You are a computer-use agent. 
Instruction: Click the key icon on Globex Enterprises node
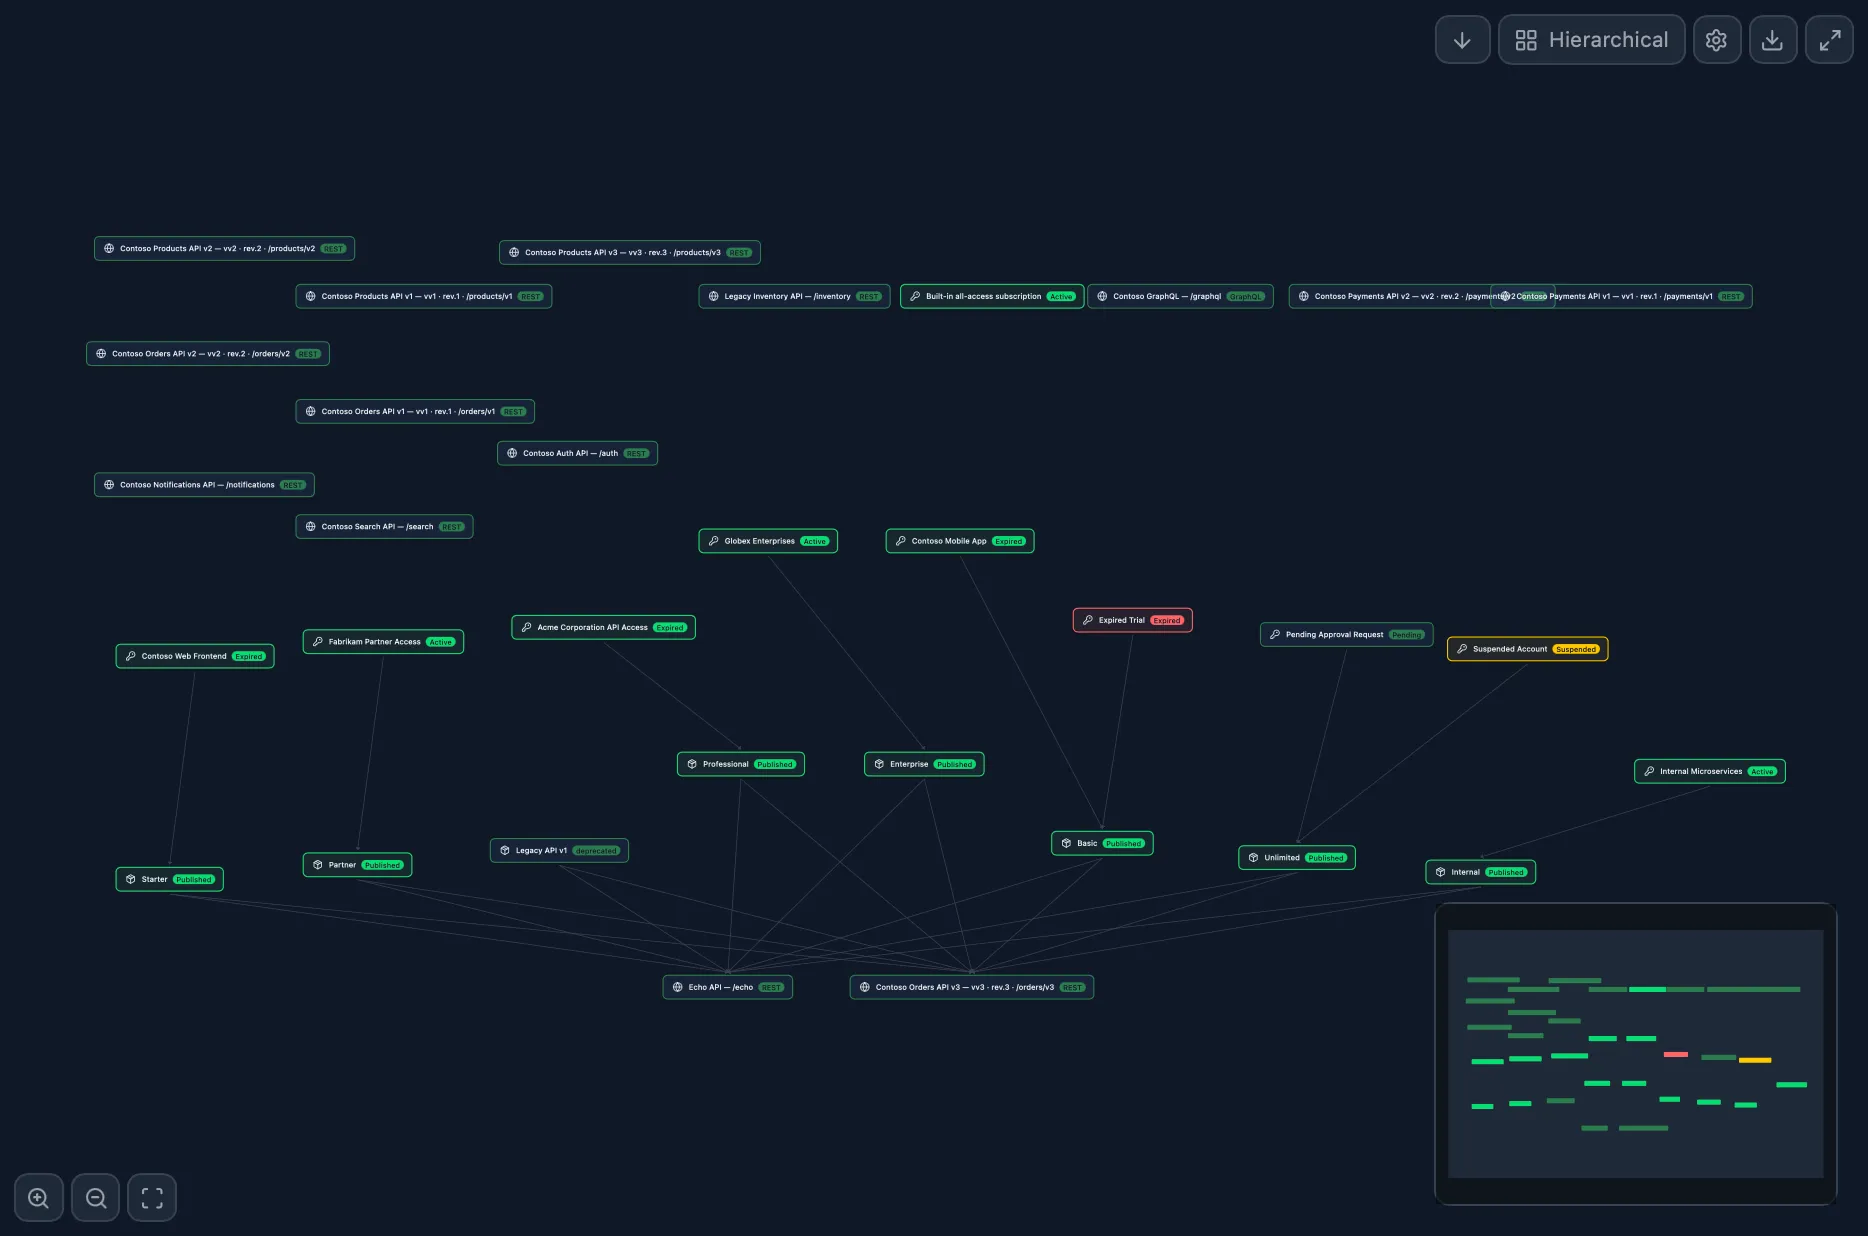tap(713, 541)
